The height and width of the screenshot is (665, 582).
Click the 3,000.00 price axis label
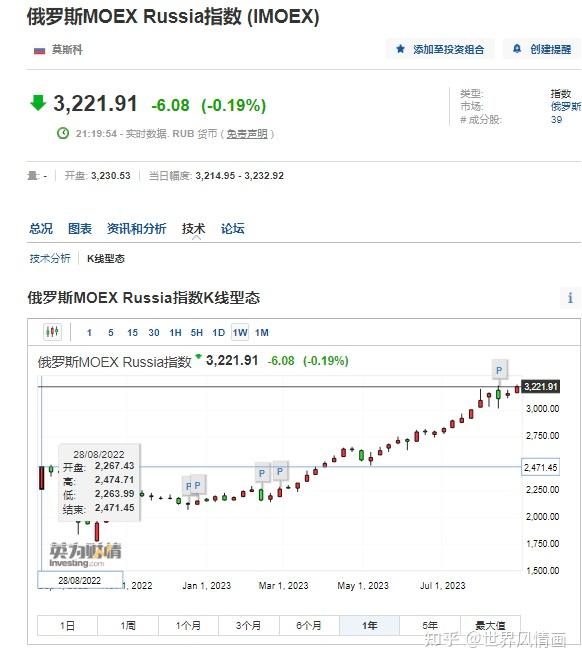[543, 408]
